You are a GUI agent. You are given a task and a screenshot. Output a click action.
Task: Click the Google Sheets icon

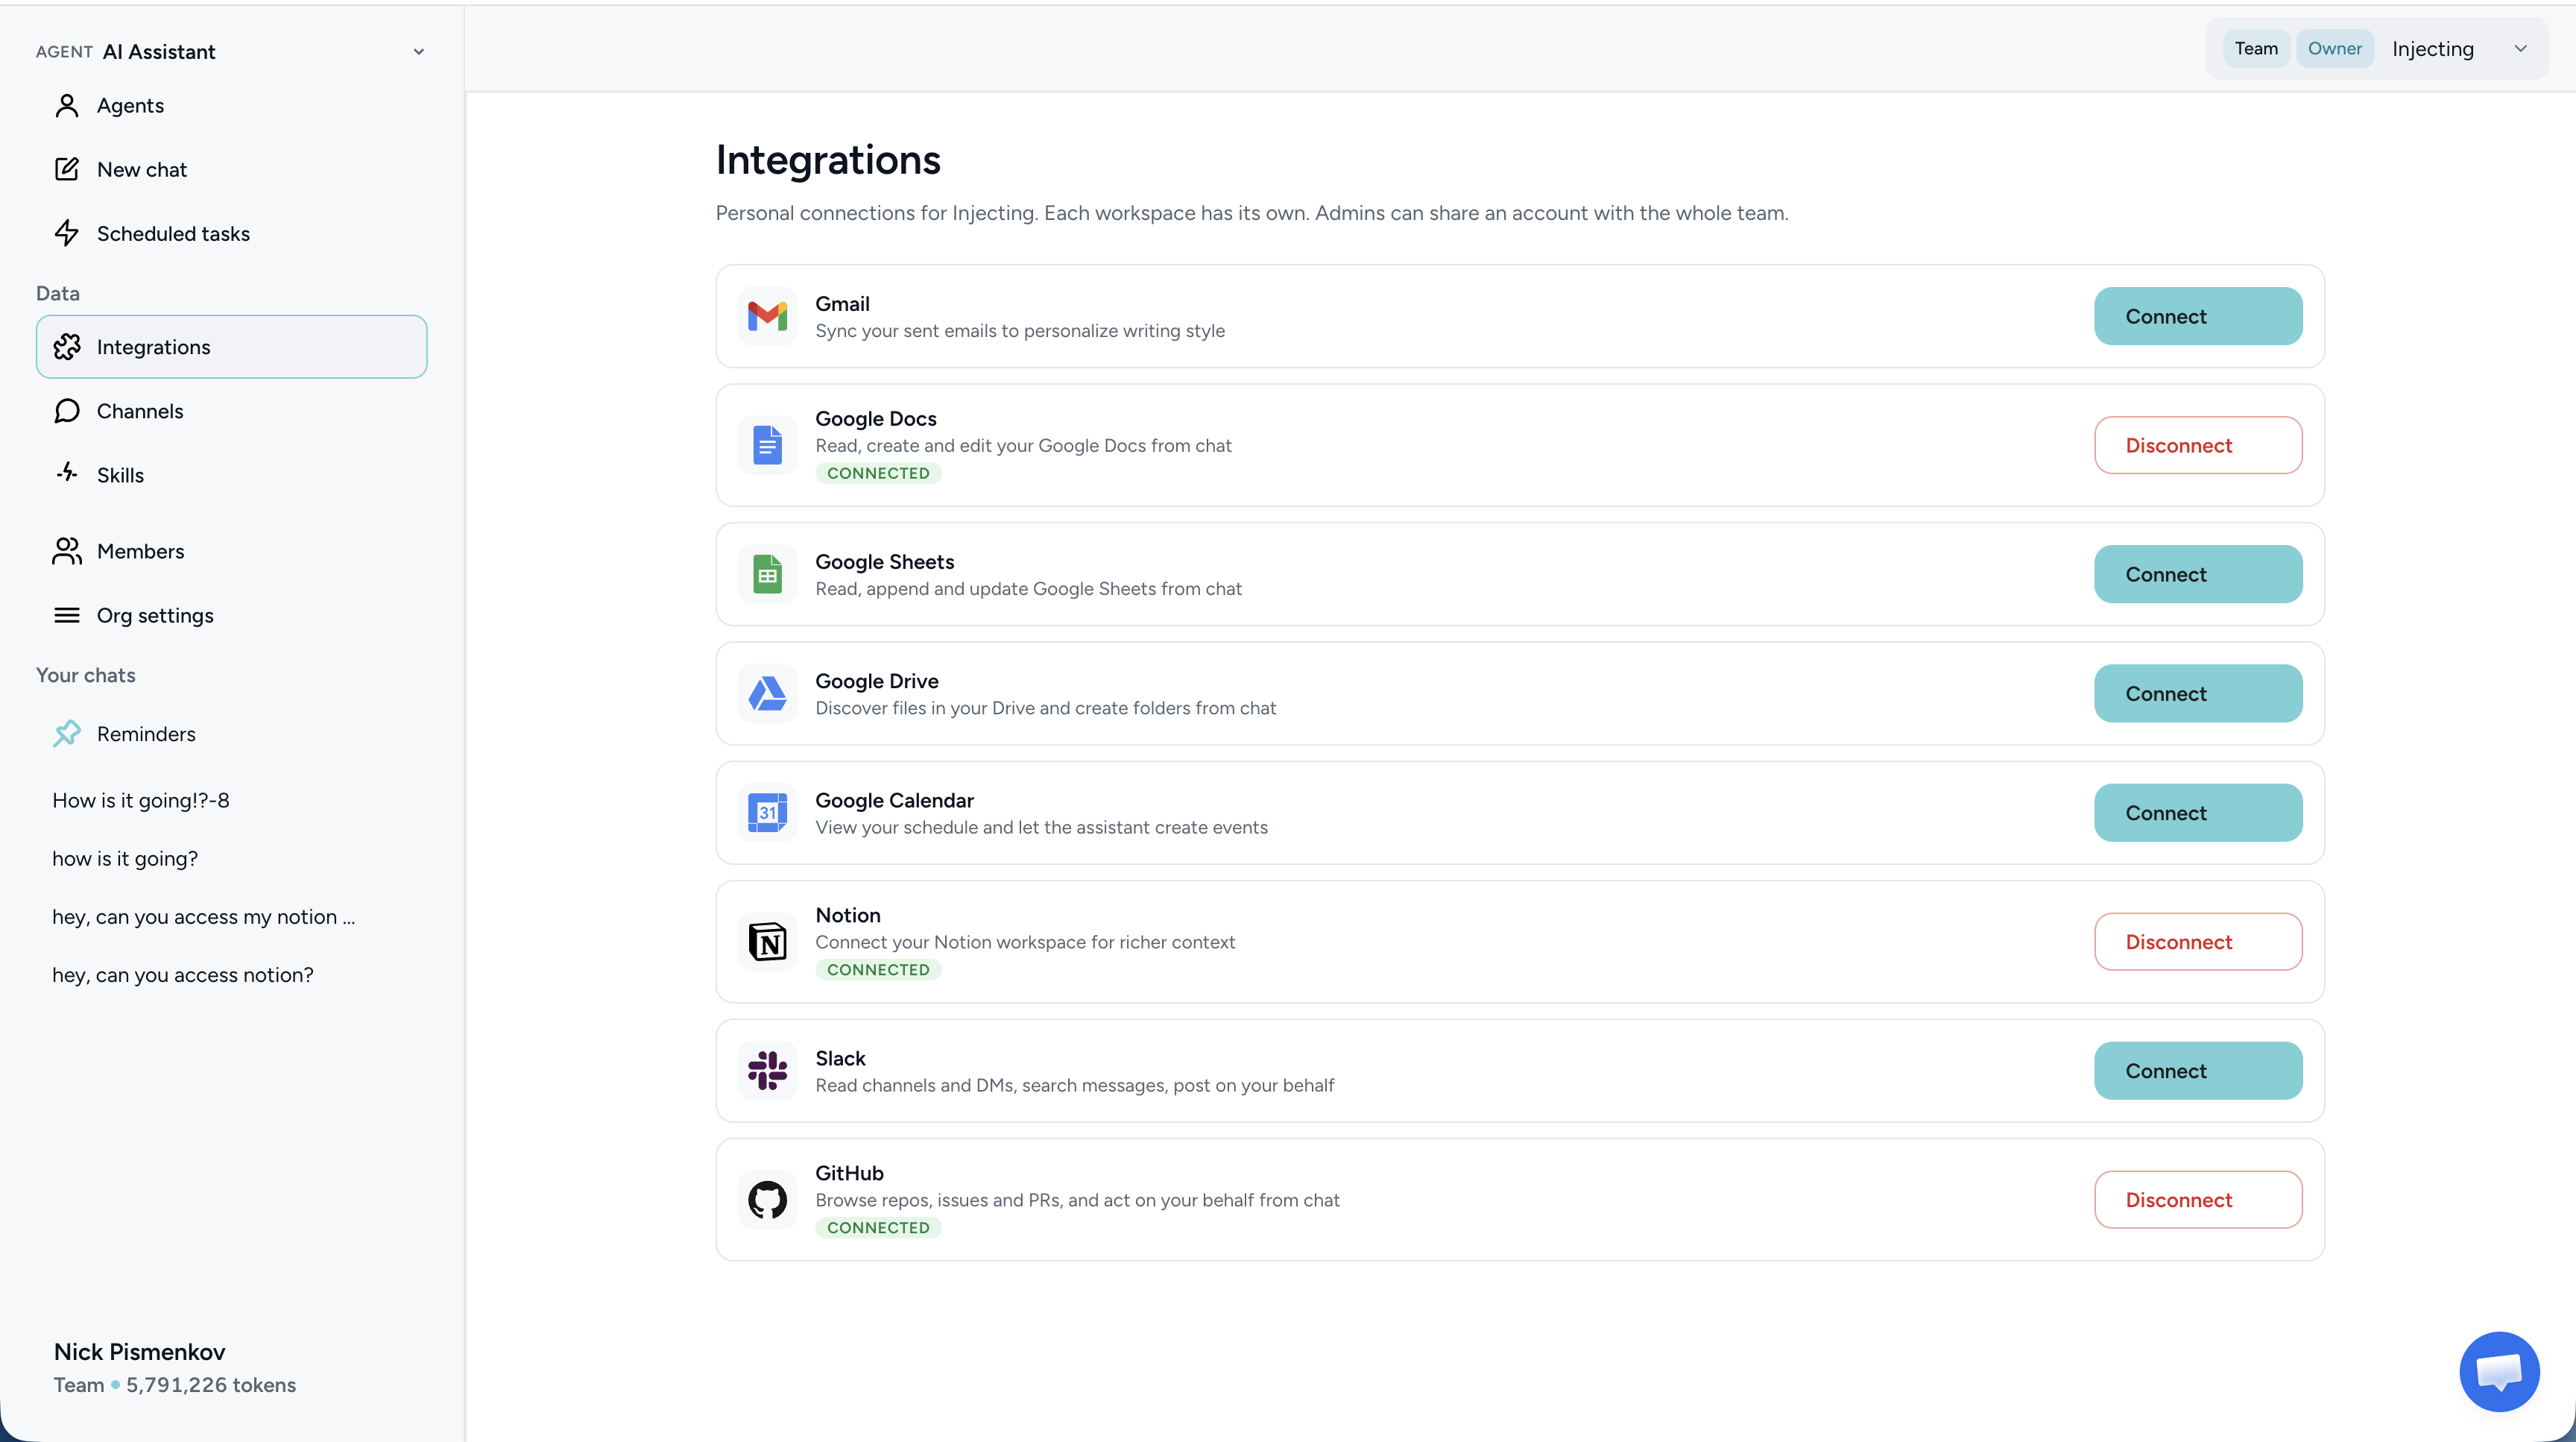coord(767,574)
